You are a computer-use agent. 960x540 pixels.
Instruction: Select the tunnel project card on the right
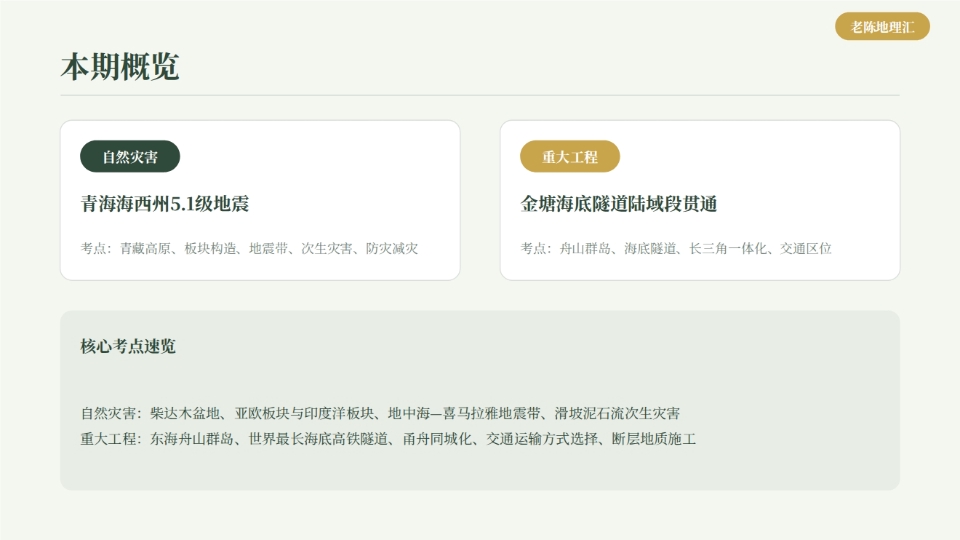pos(700,200)
